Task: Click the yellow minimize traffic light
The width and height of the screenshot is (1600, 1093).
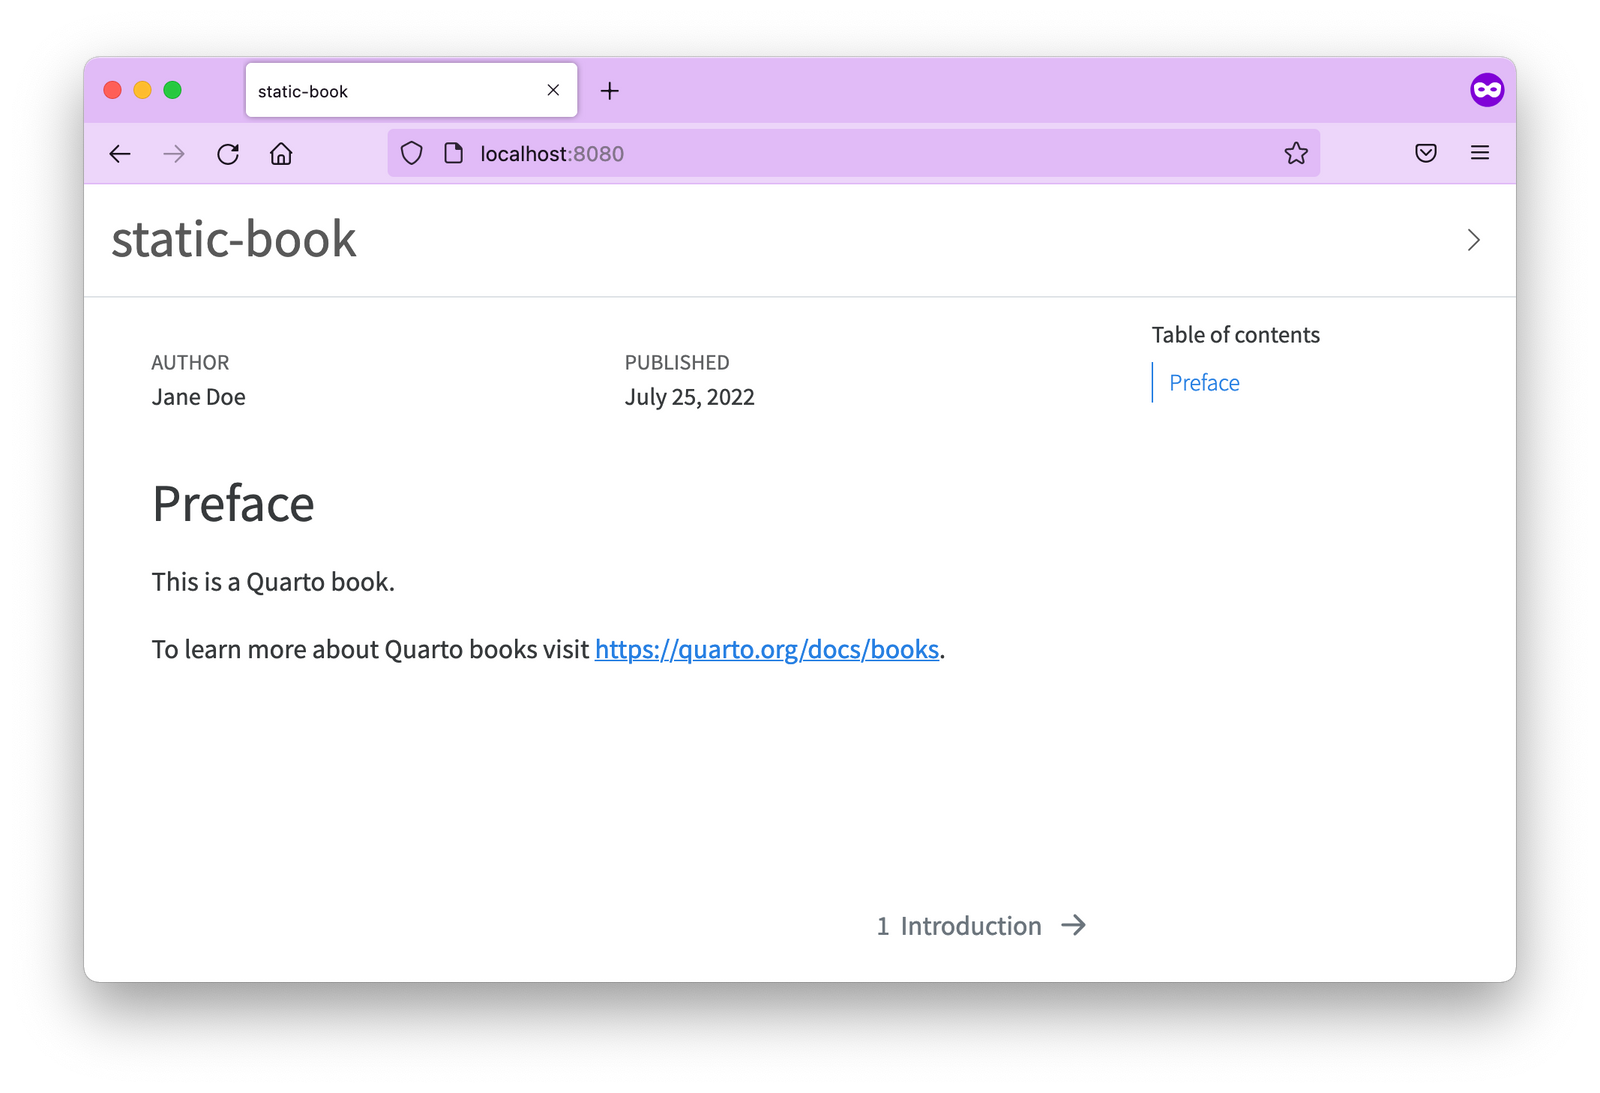Action: [142, 90]
